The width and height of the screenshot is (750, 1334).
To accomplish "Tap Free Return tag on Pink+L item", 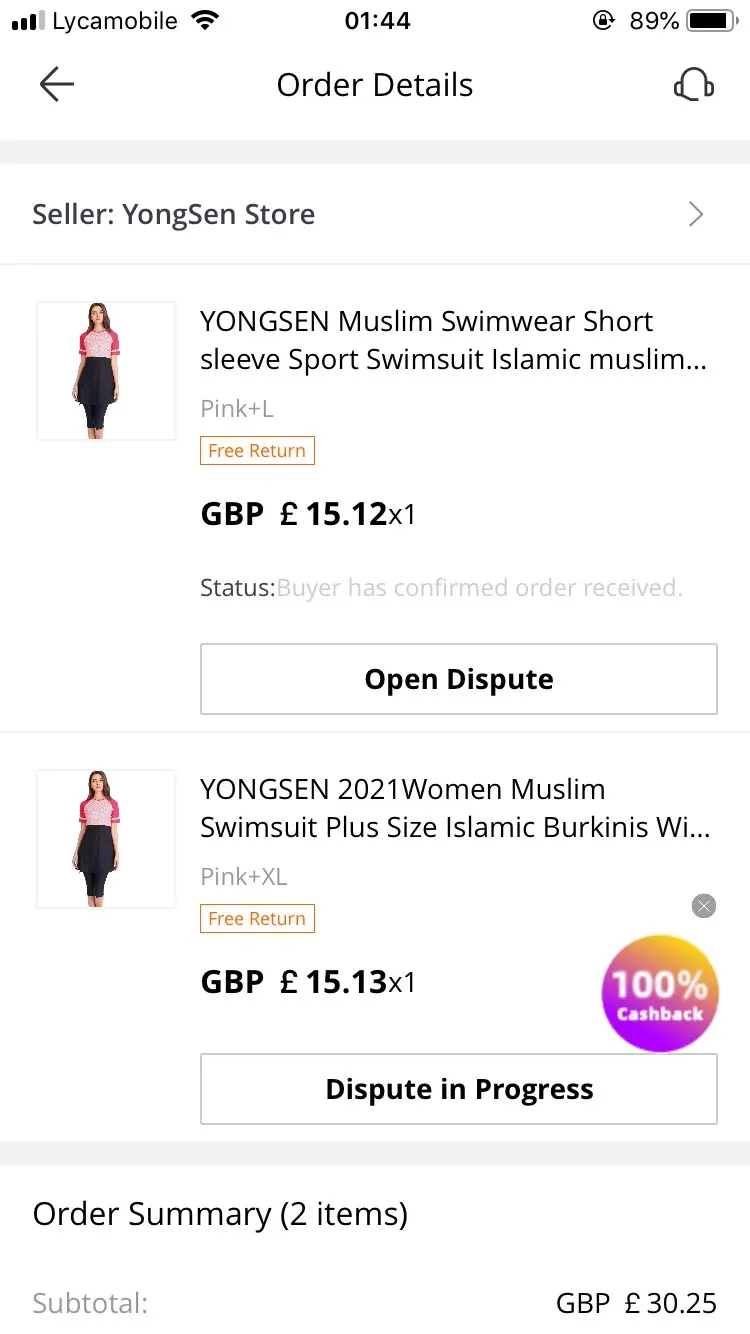I will [257, 451].
